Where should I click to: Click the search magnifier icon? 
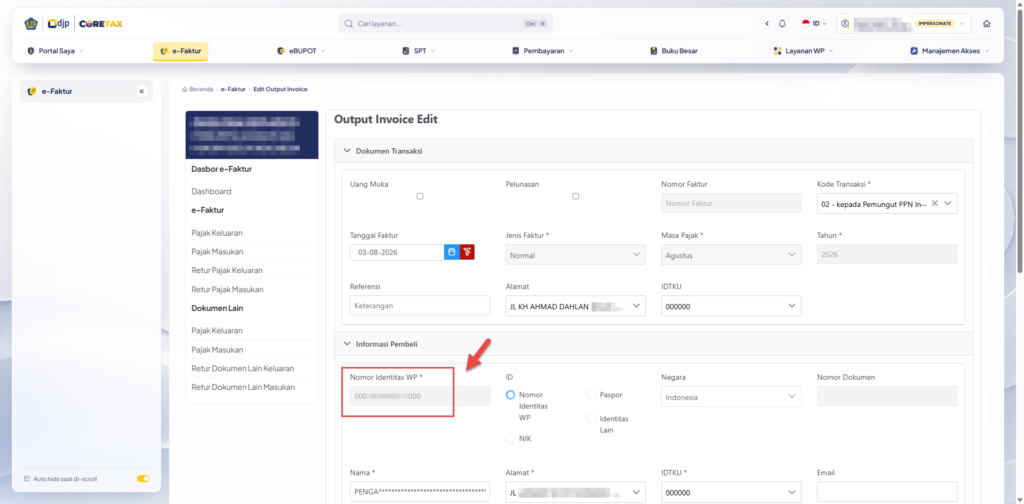[349, 24]
